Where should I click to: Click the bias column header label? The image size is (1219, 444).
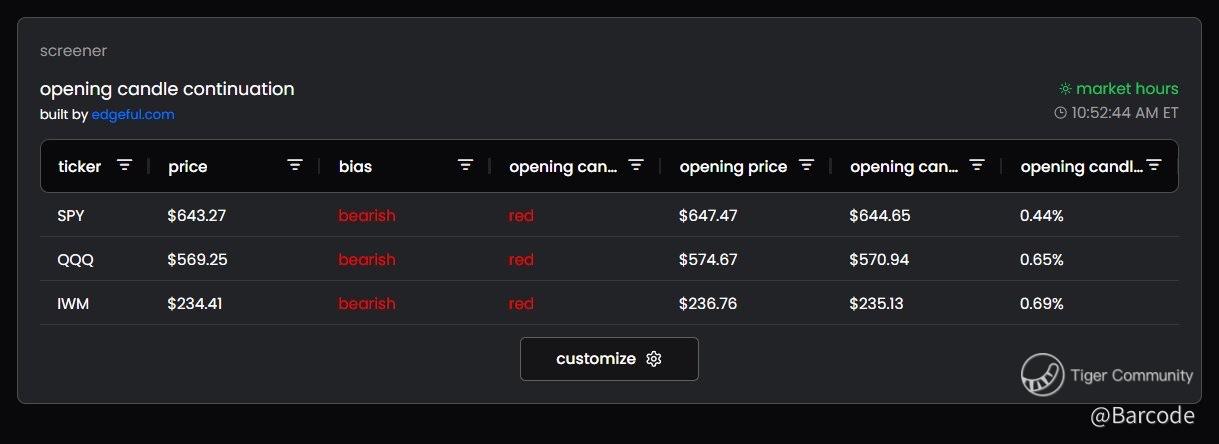click(355, 167)
